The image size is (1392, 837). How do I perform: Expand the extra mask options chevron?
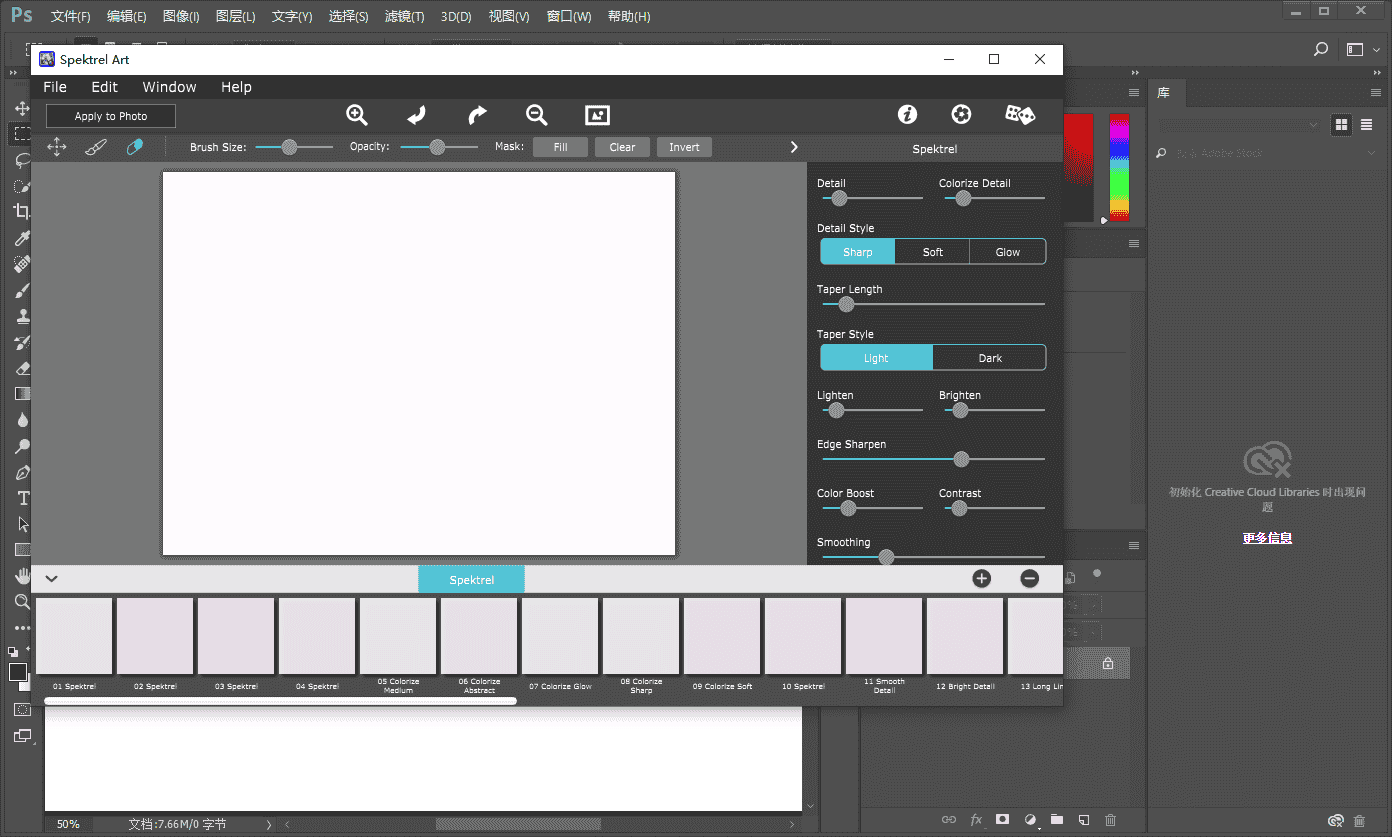click(793, 146)
